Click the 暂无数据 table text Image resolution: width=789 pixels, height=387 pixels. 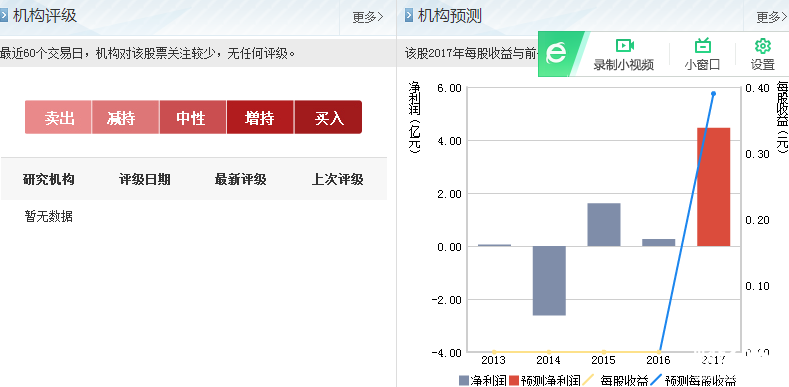(x=49, y=216)
